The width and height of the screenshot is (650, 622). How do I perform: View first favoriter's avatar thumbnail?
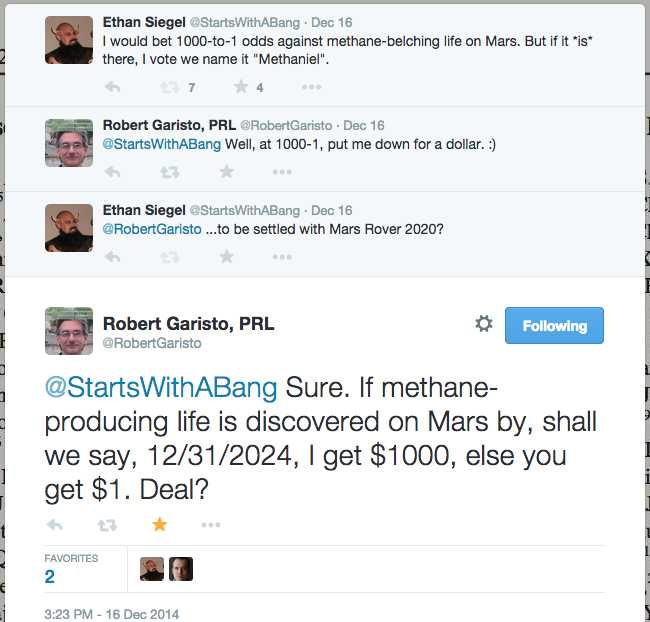click(x=152, y=569)
